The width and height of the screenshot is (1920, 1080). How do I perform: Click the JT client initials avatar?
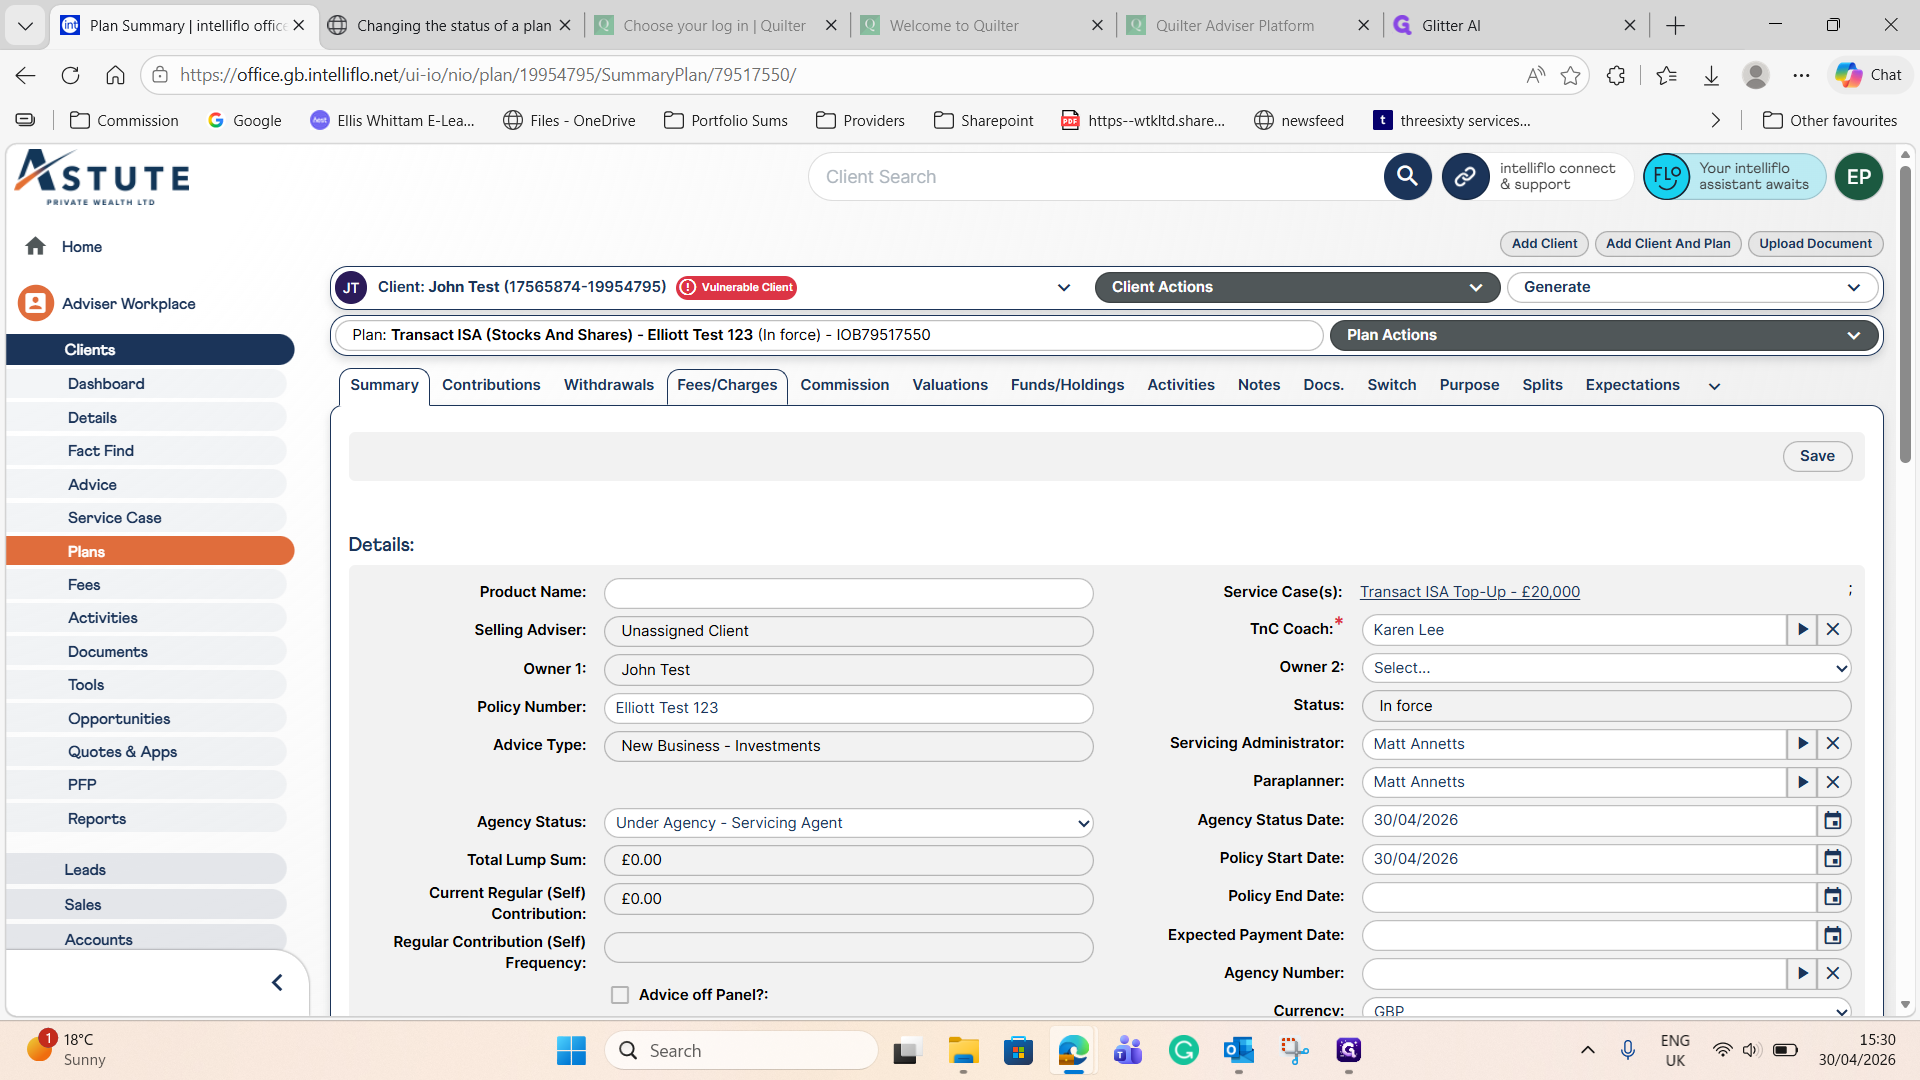point(351,288)
